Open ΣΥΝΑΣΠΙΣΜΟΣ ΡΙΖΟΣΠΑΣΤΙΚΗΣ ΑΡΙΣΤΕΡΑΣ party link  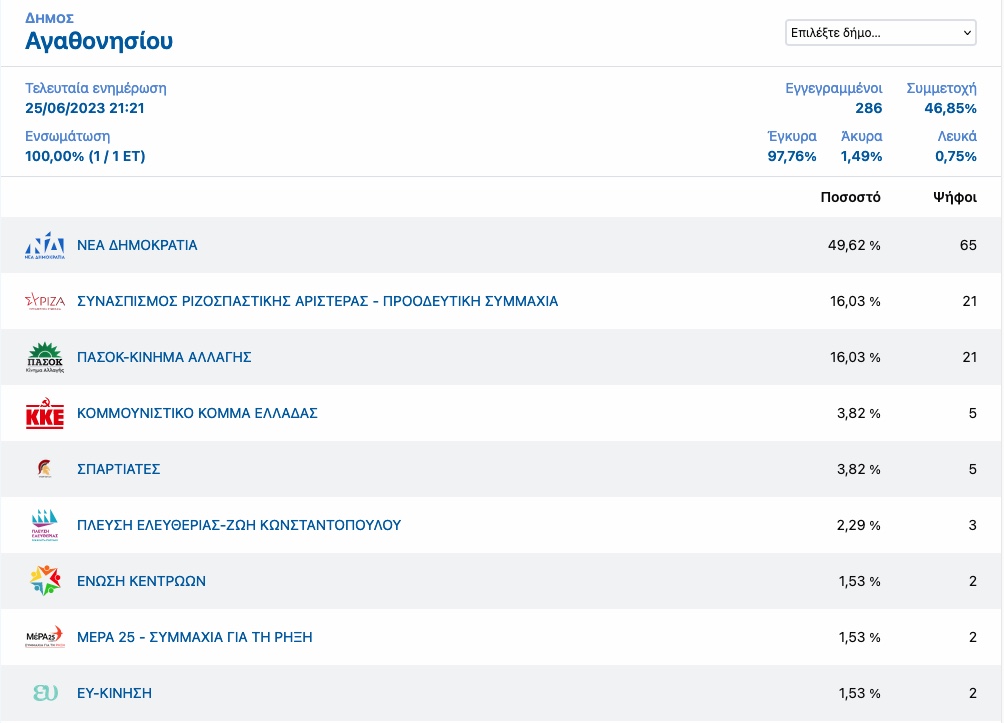click(x=317, y=301)
